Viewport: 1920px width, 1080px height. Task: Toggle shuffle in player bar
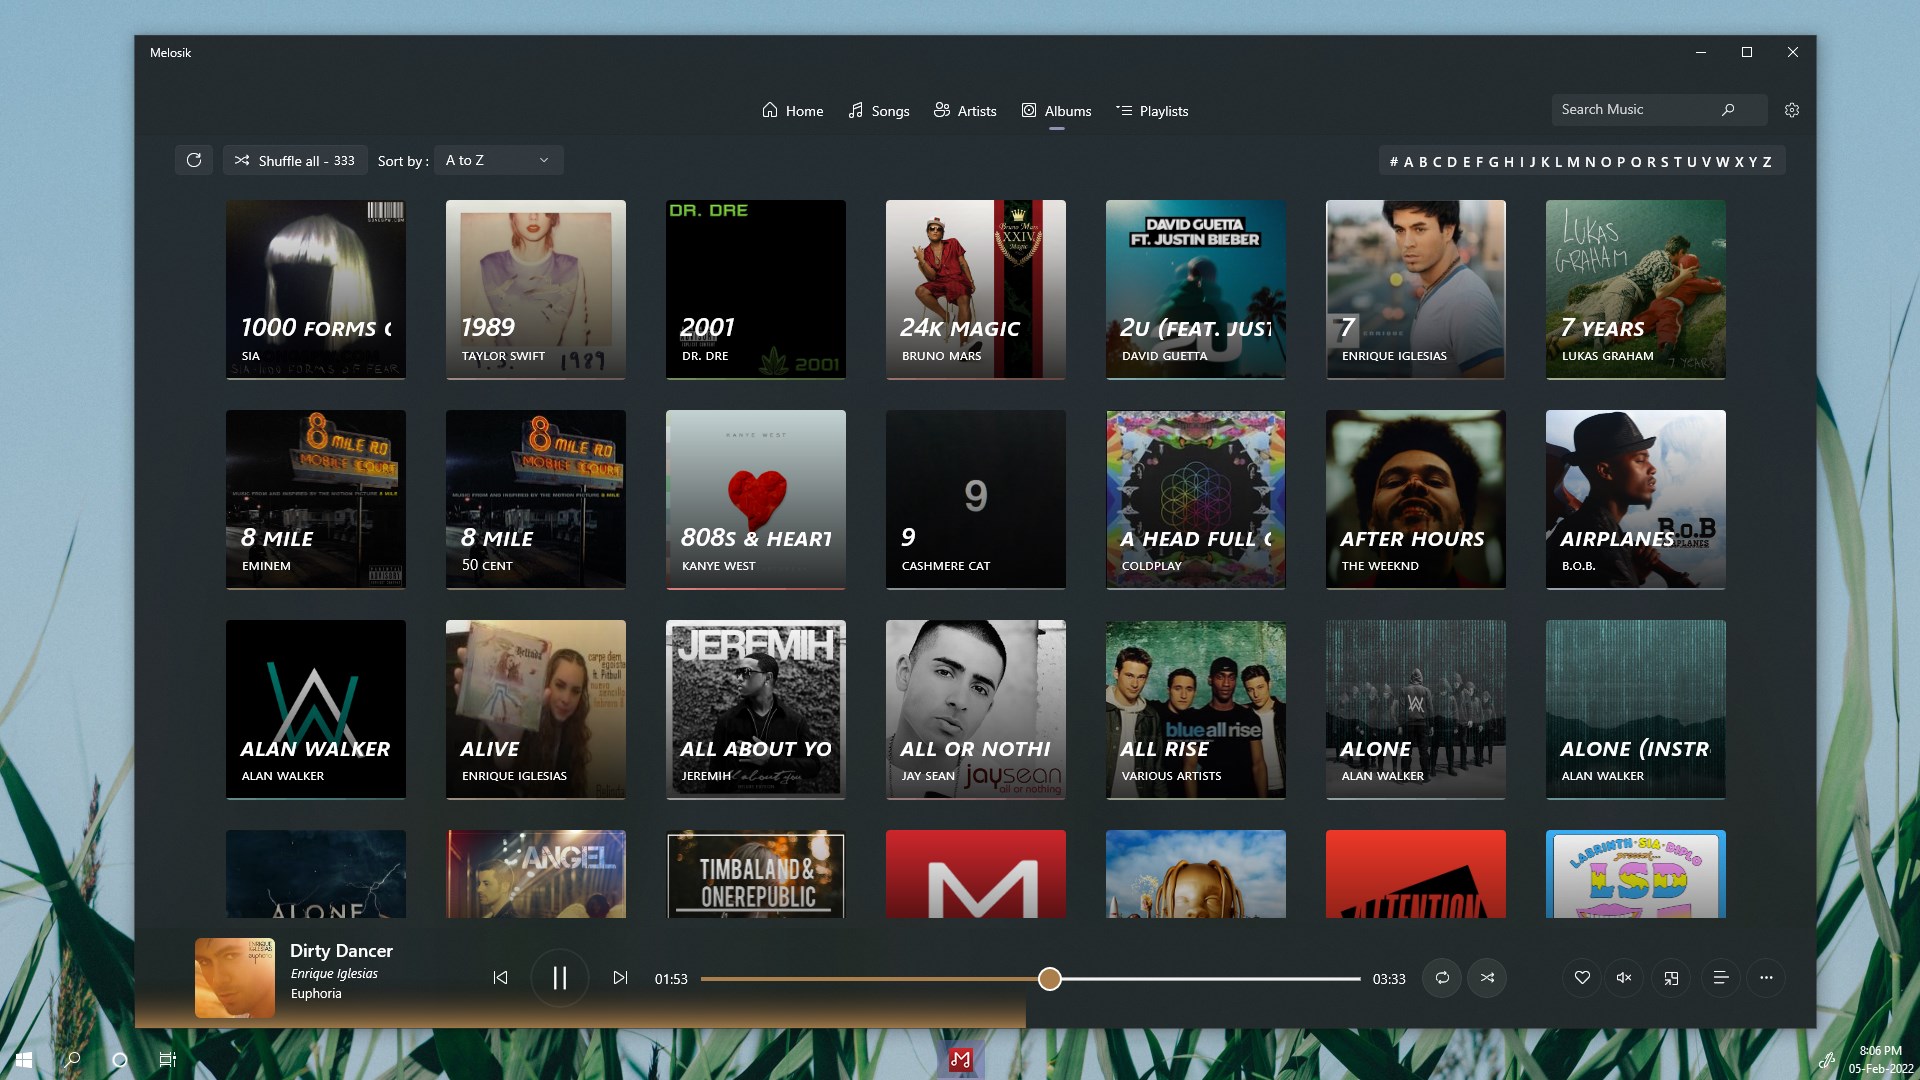tap(1487, 977)
